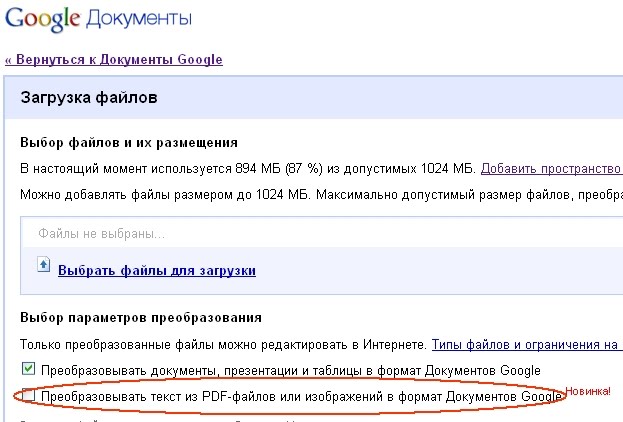Click the storage usage text «894 МБ (87 %)»
Screen dimensions: 623x422
[279, 168]
